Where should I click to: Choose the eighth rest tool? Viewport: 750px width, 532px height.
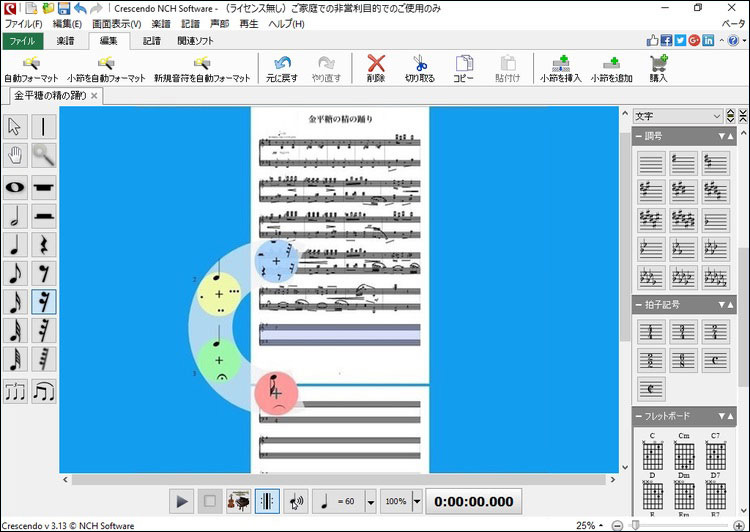44,274
